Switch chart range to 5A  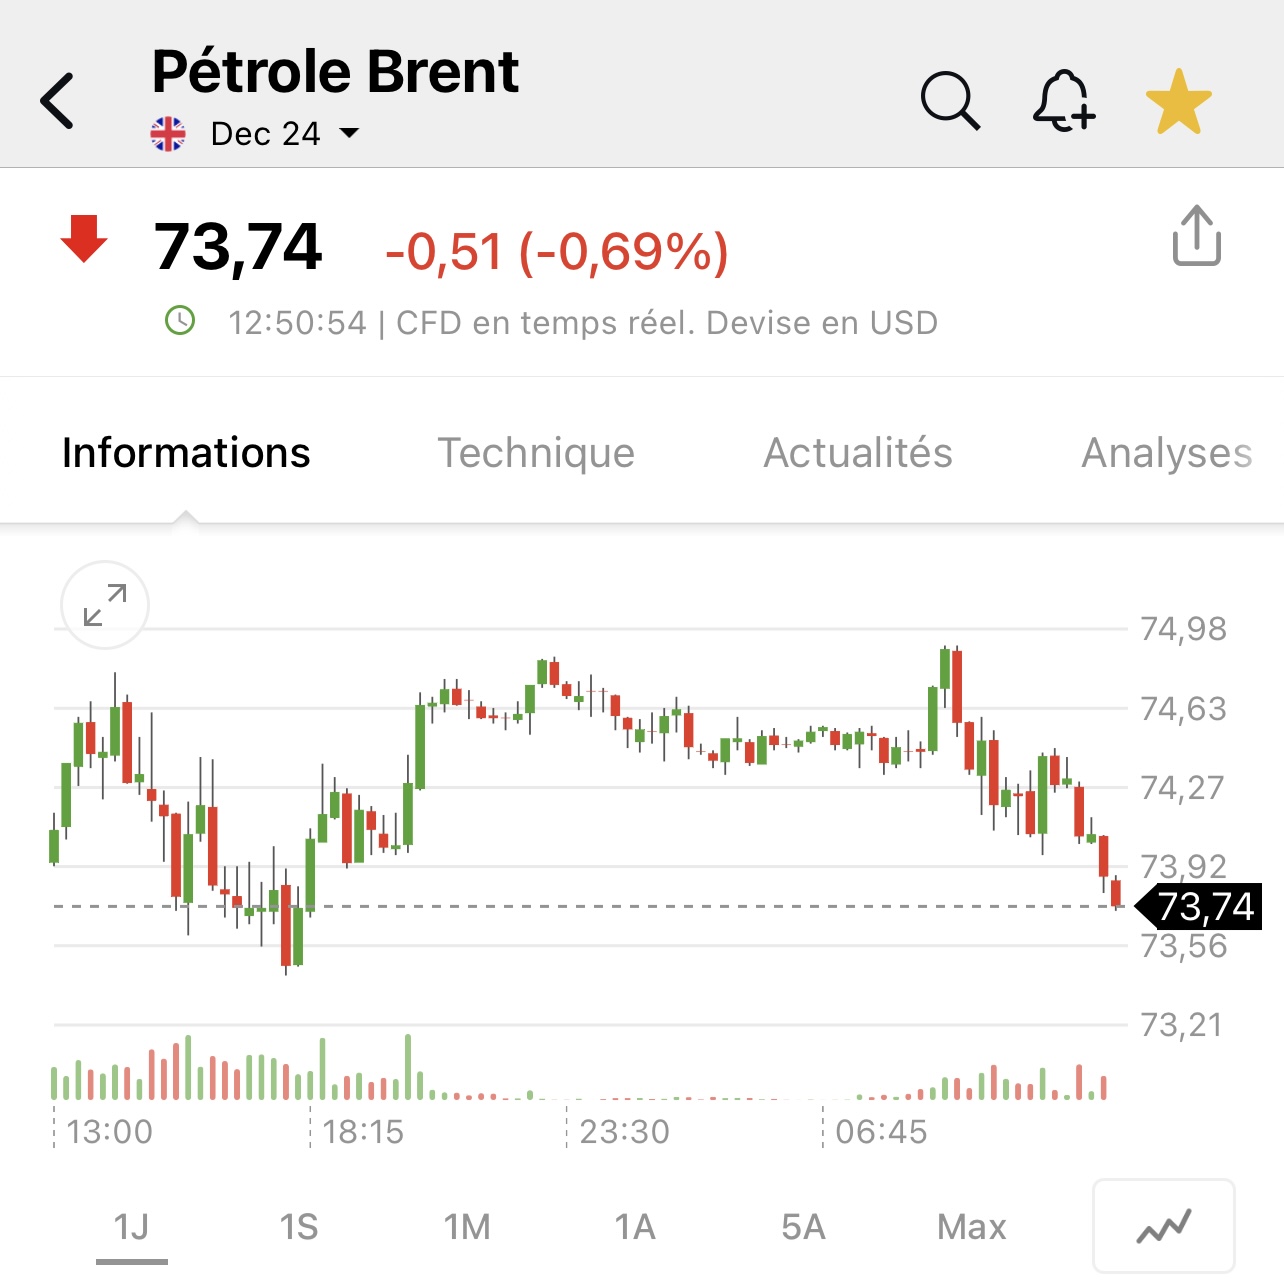coord(803,1226)
